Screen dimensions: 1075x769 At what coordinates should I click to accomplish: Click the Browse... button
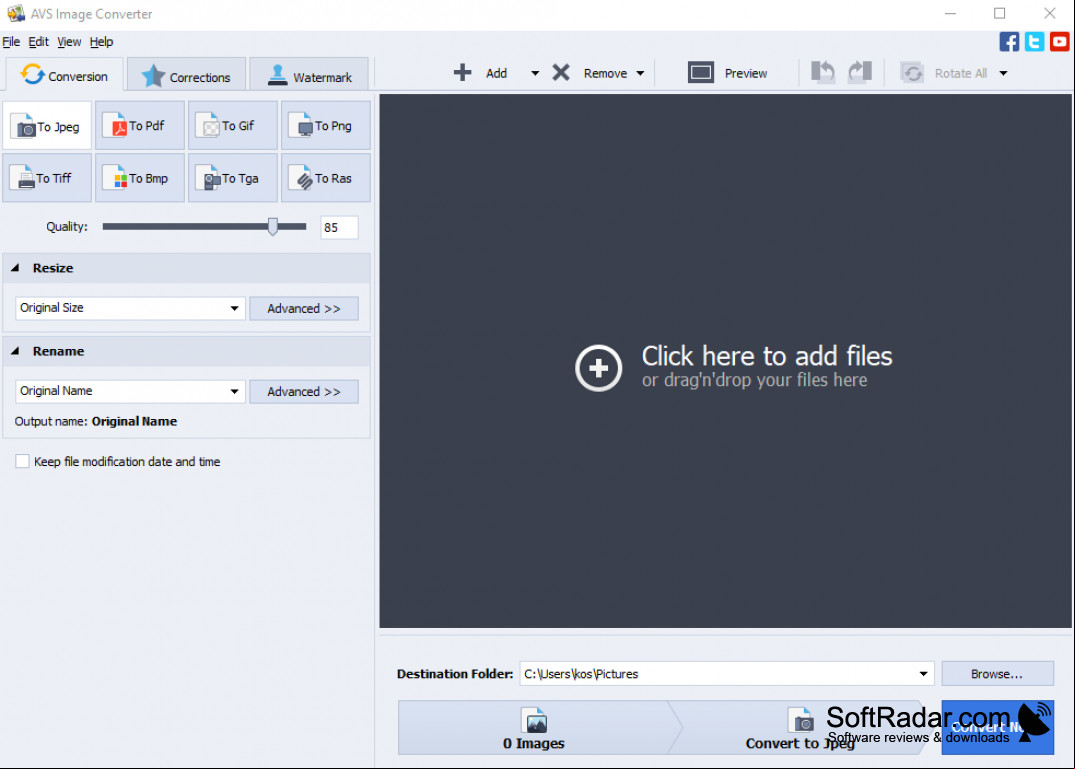coord(998,674)
